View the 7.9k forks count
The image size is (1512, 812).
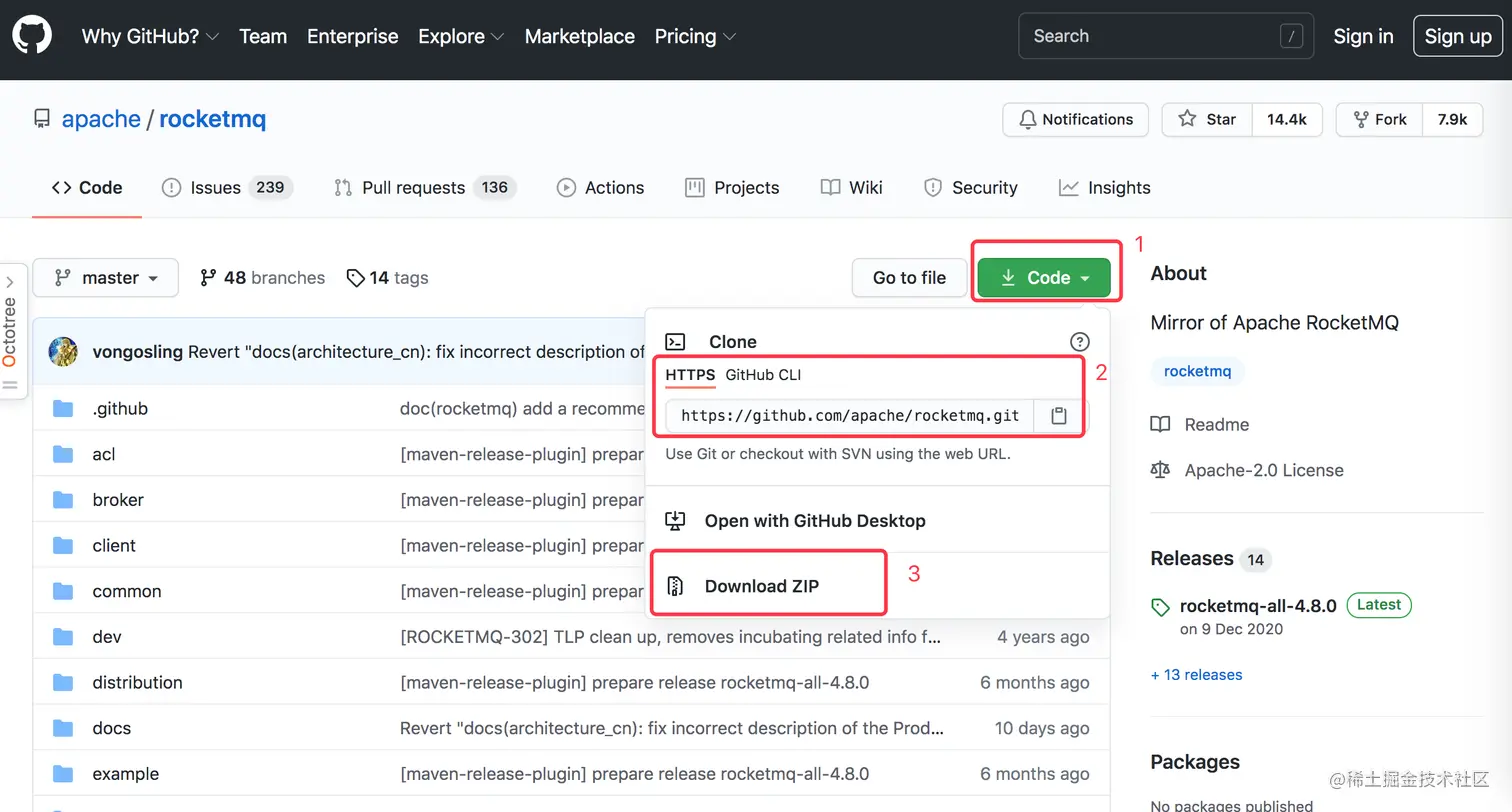point(1453,119)
